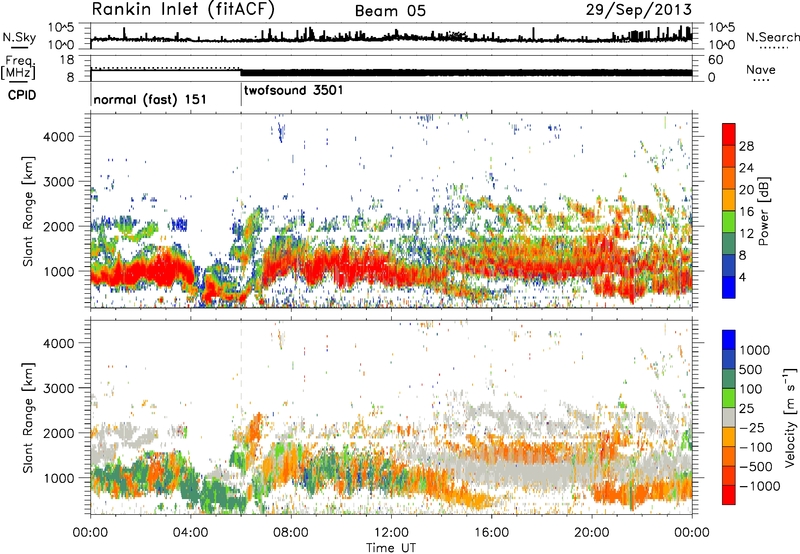The width and height of the screenshot is (800, 554).
Task: Click the "Time UT" axis title
Action: (391, 548)
